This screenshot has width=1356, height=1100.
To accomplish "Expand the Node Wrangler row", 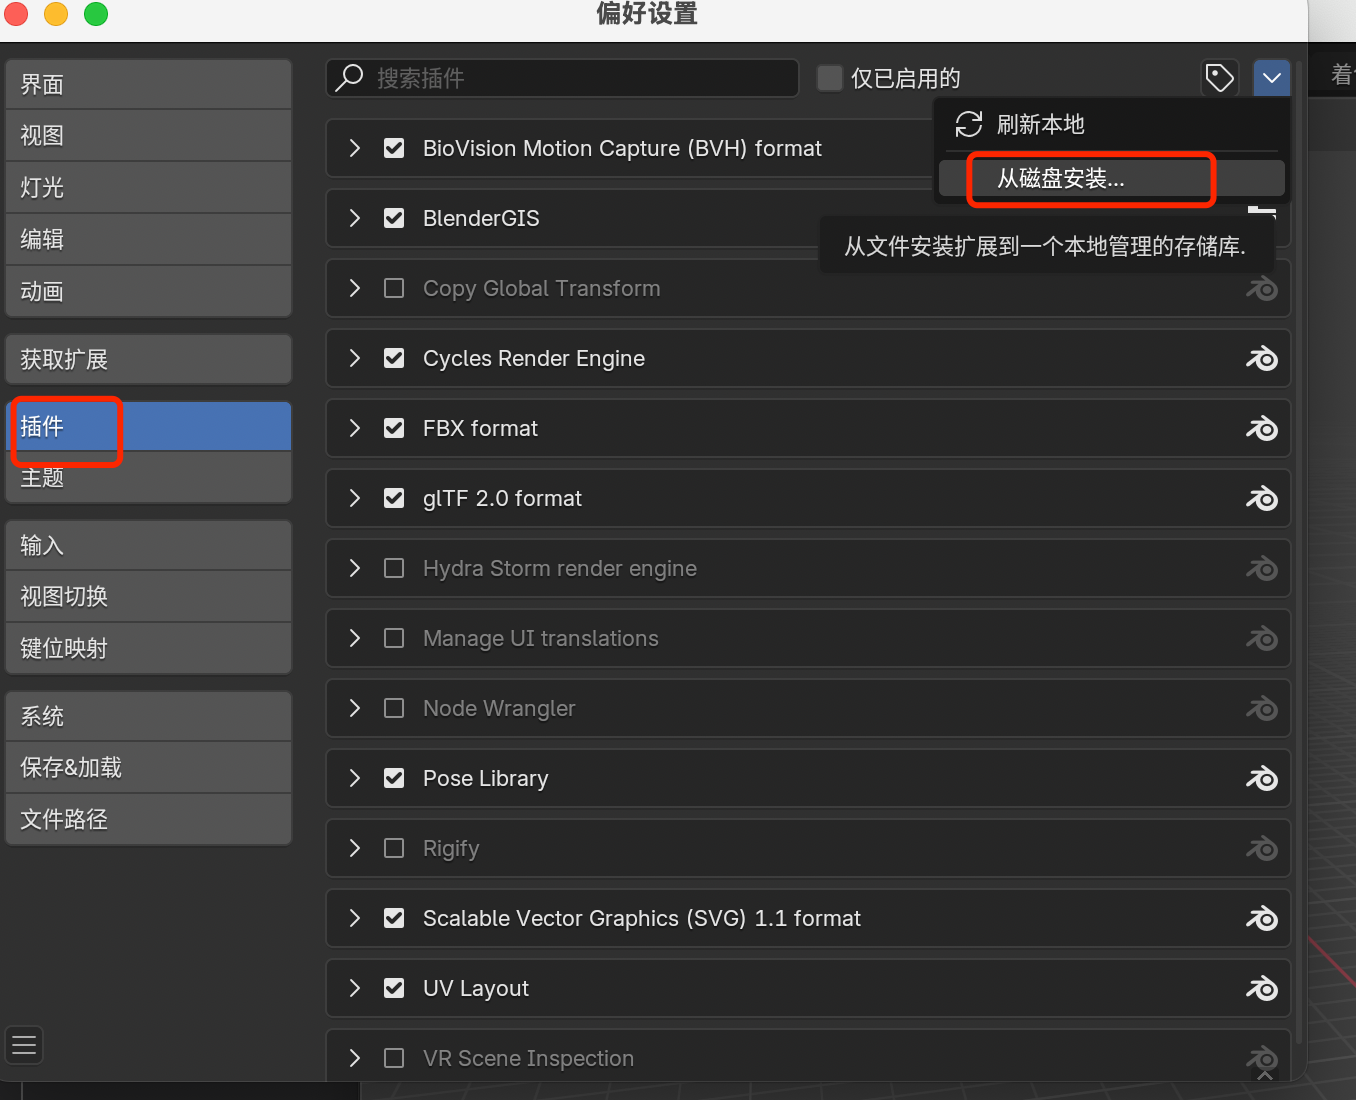I will (354, 708).
